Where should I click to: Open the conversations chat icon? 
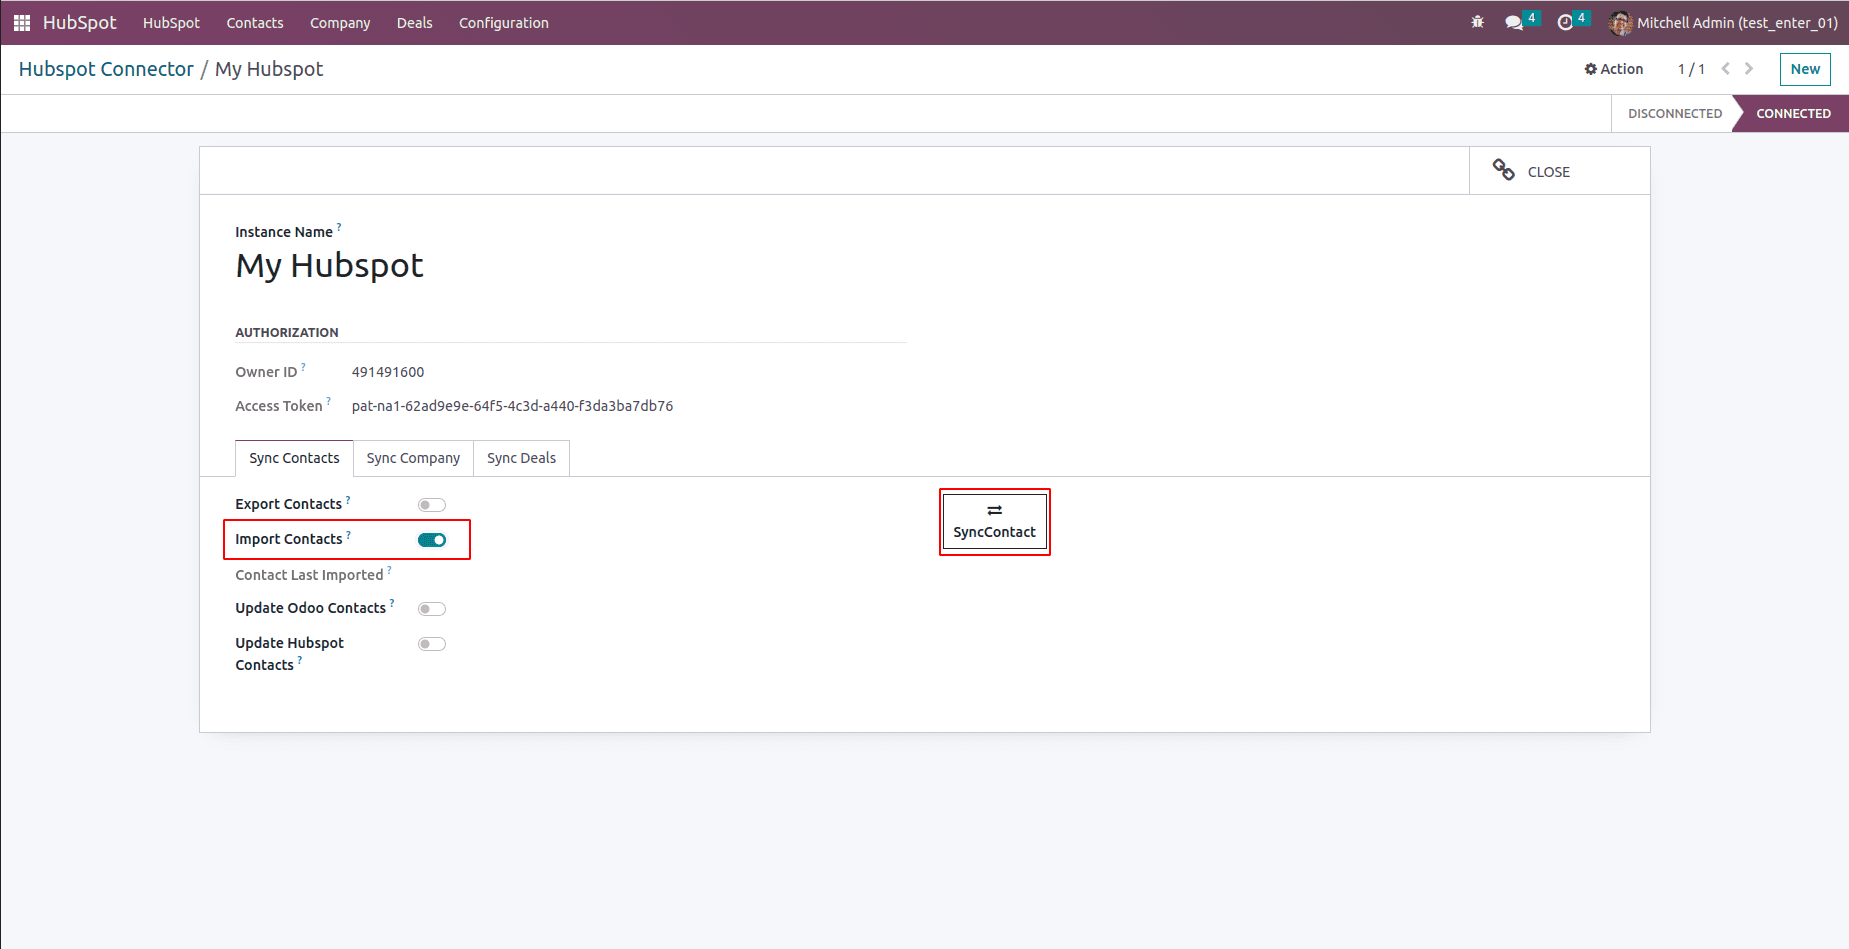pyautogui.click(x=1514, y=22)
